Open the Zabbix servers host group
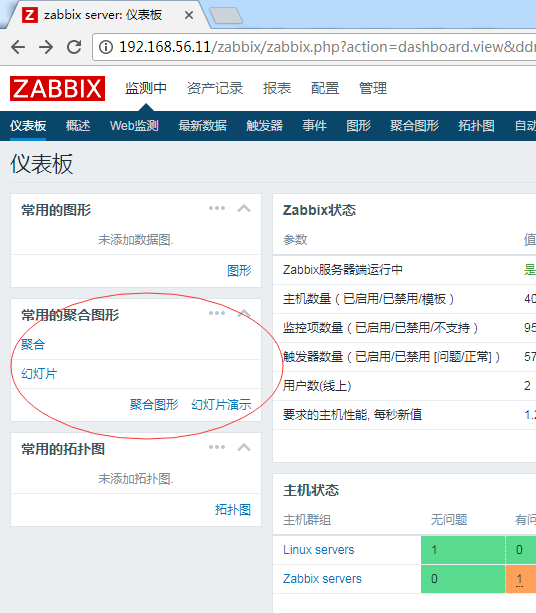Viewport: 536px width, 613px height. point(322,579)
